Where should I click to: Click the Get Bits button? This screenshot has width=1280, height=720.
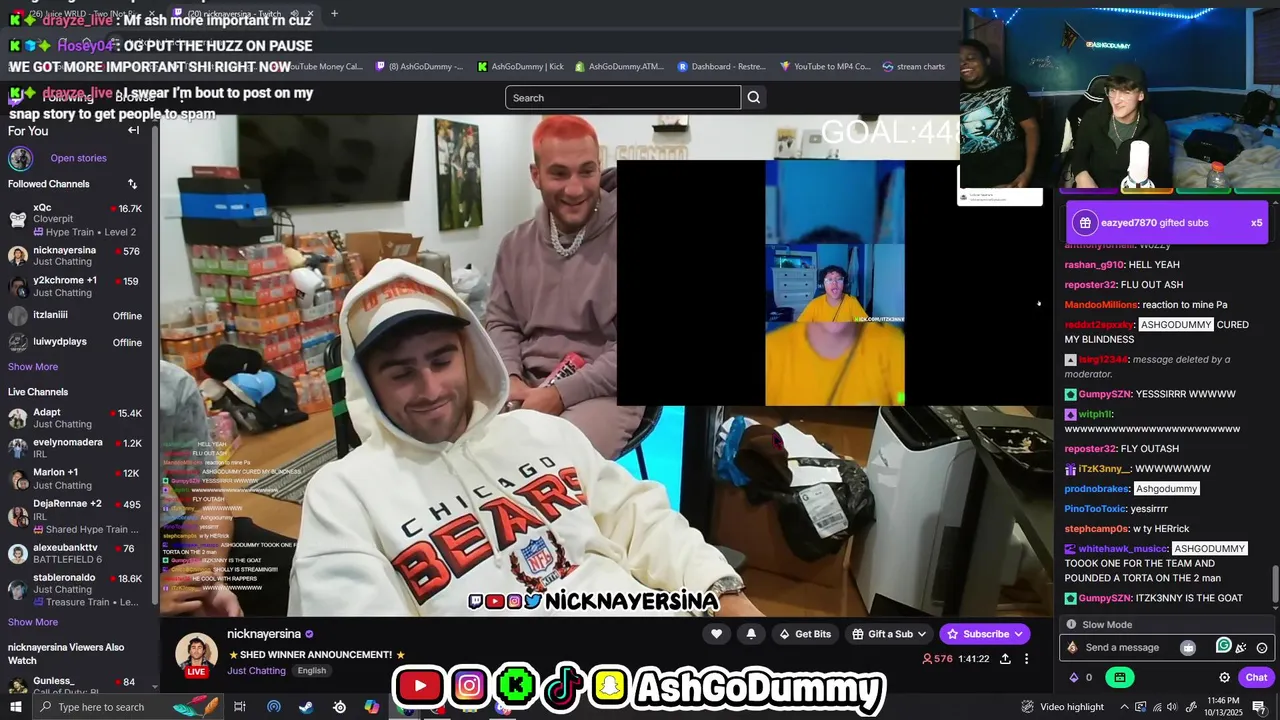point(805,634)
